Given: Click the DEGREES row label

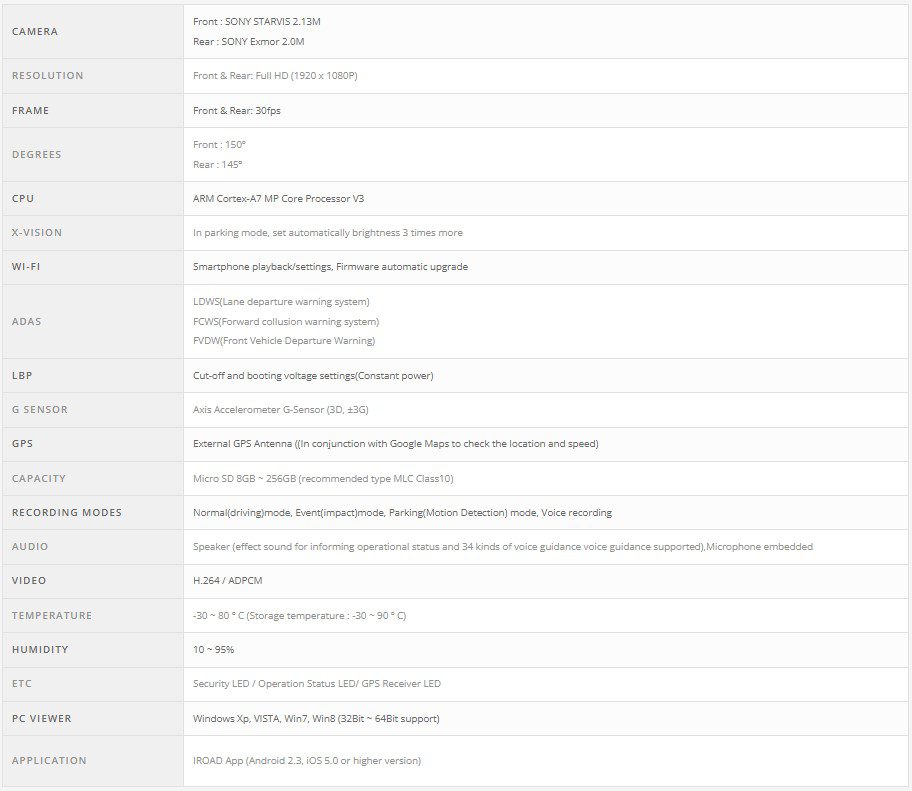Looking at the screenshot, I should (x=36, y=154).
